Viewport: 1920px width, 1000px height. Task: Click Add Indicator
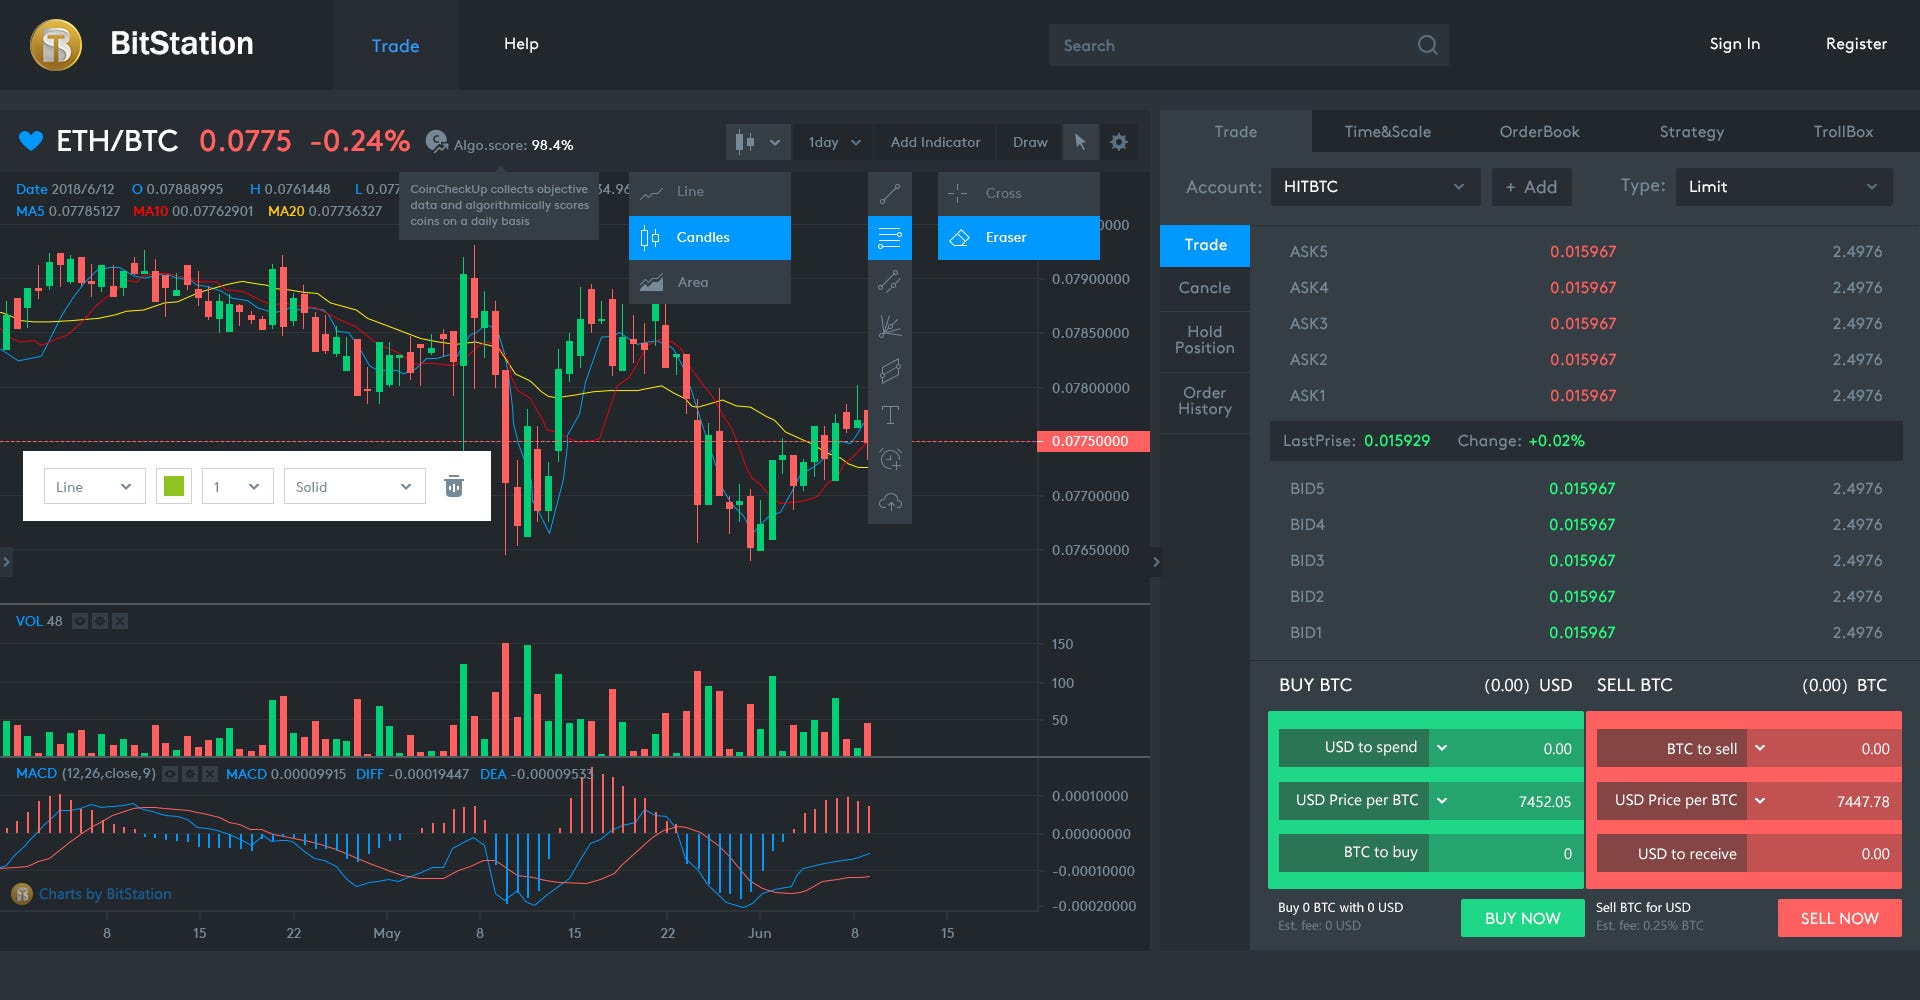pyautogui.click(x=934, y=142)
